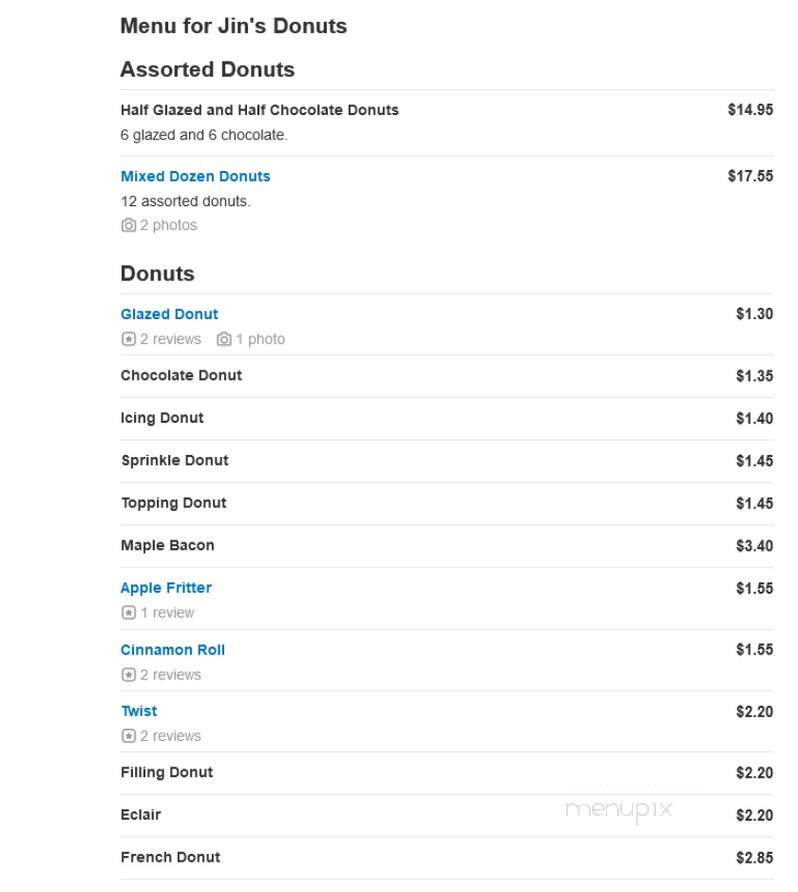Click the camera icon beside 2 photos

point(129,225)
